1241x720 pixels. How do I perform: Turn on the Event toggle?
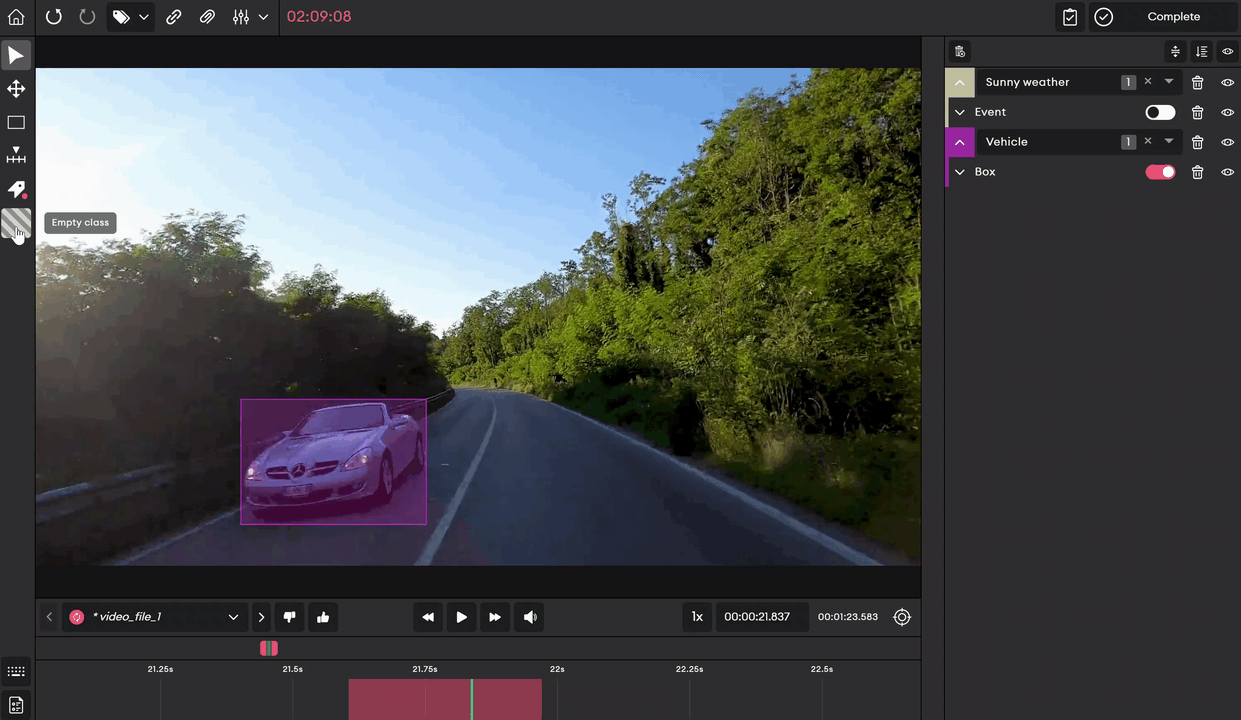pyautogui.click(x=1160, y=113)
